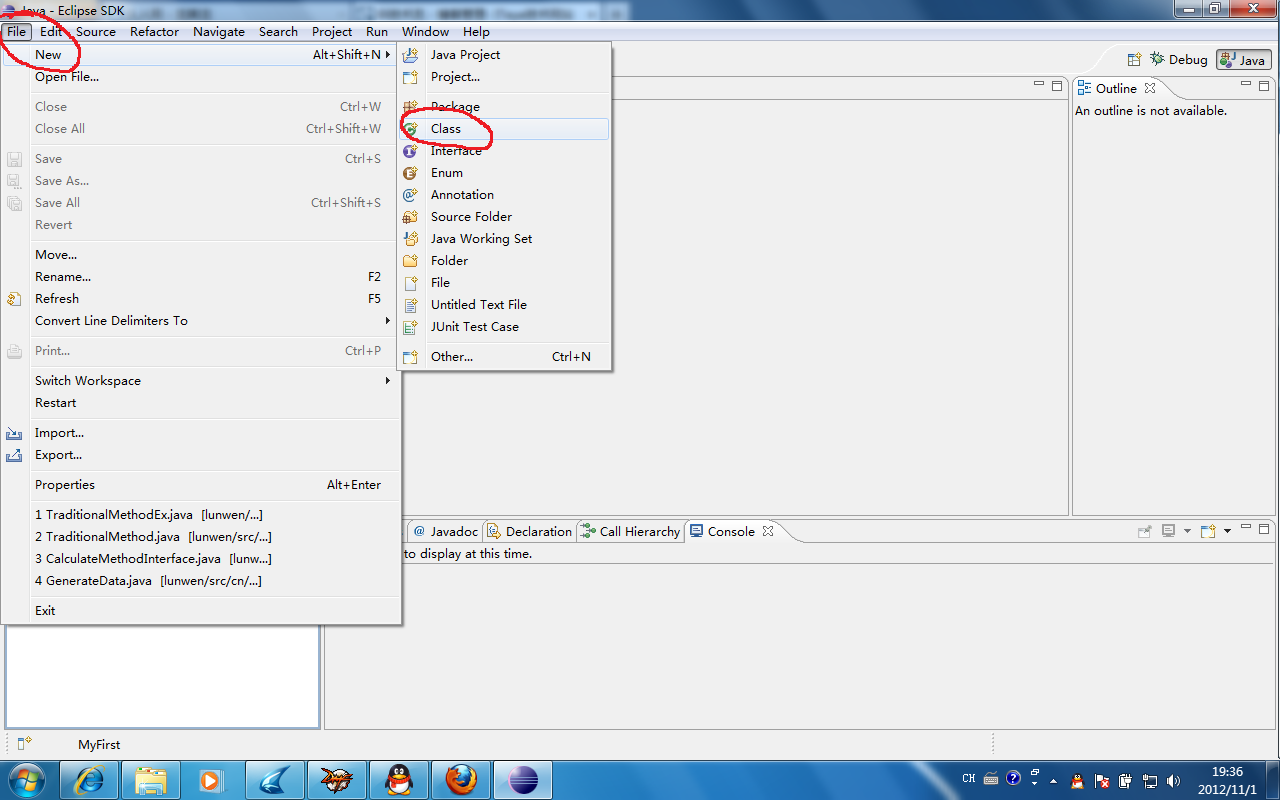1280x800 pixels.
Task: Click the Interface icon in New submenu
Action: point(410,151)
